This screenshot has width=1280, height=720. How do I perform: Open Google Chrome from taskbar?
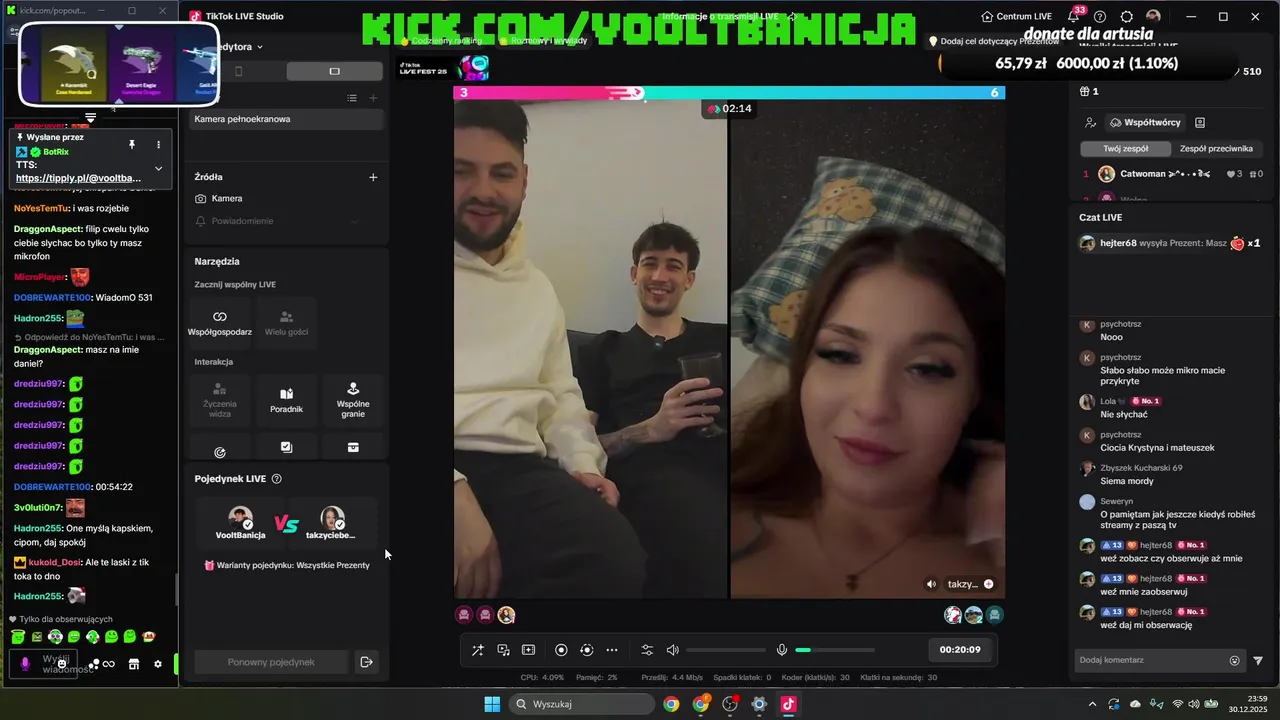[671, 704]
